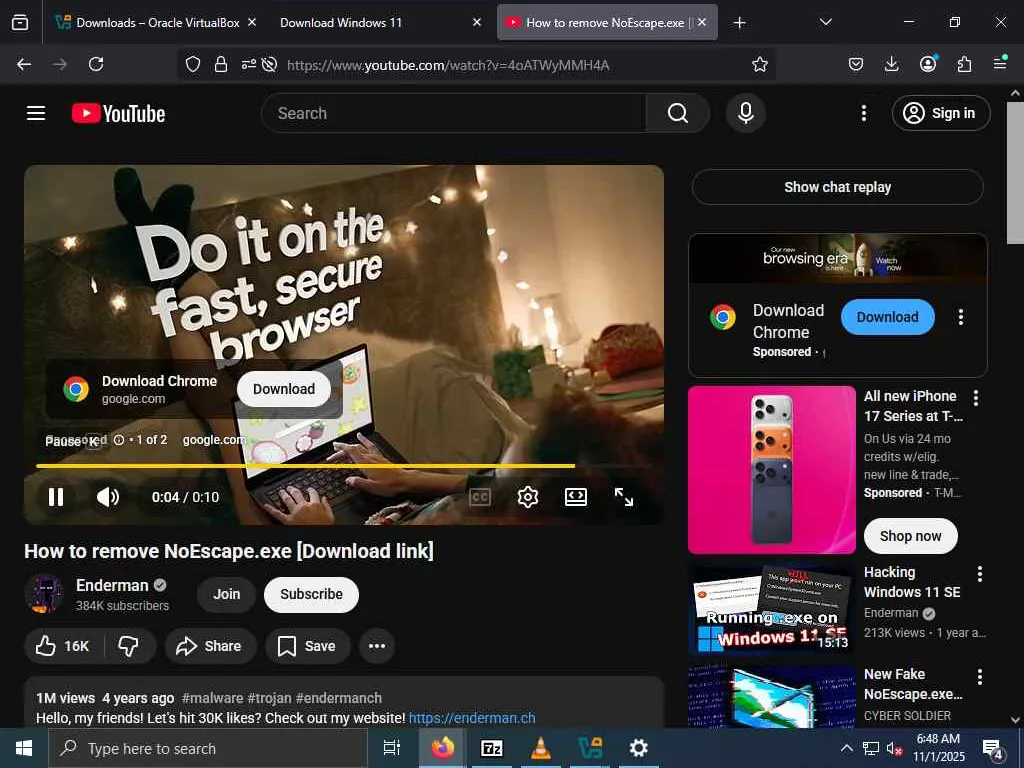1024x768 pixels.
Task: Open YouTube settings three-dot menu
Action: coord(863,114)
